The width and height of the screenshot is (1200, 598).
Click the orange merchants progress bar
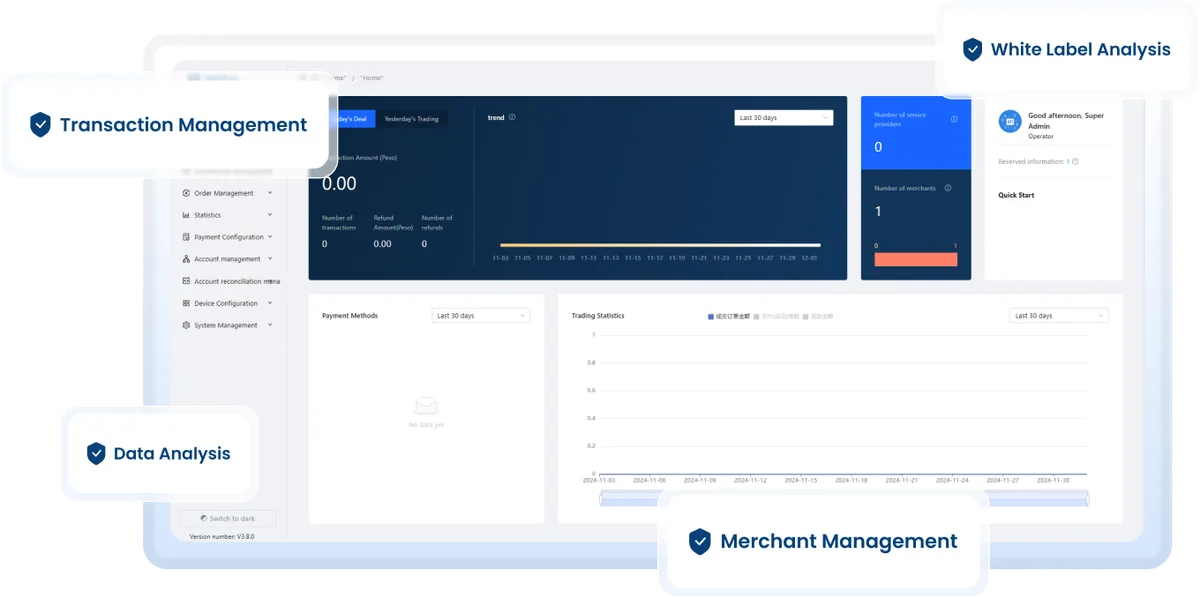point(916,259)
